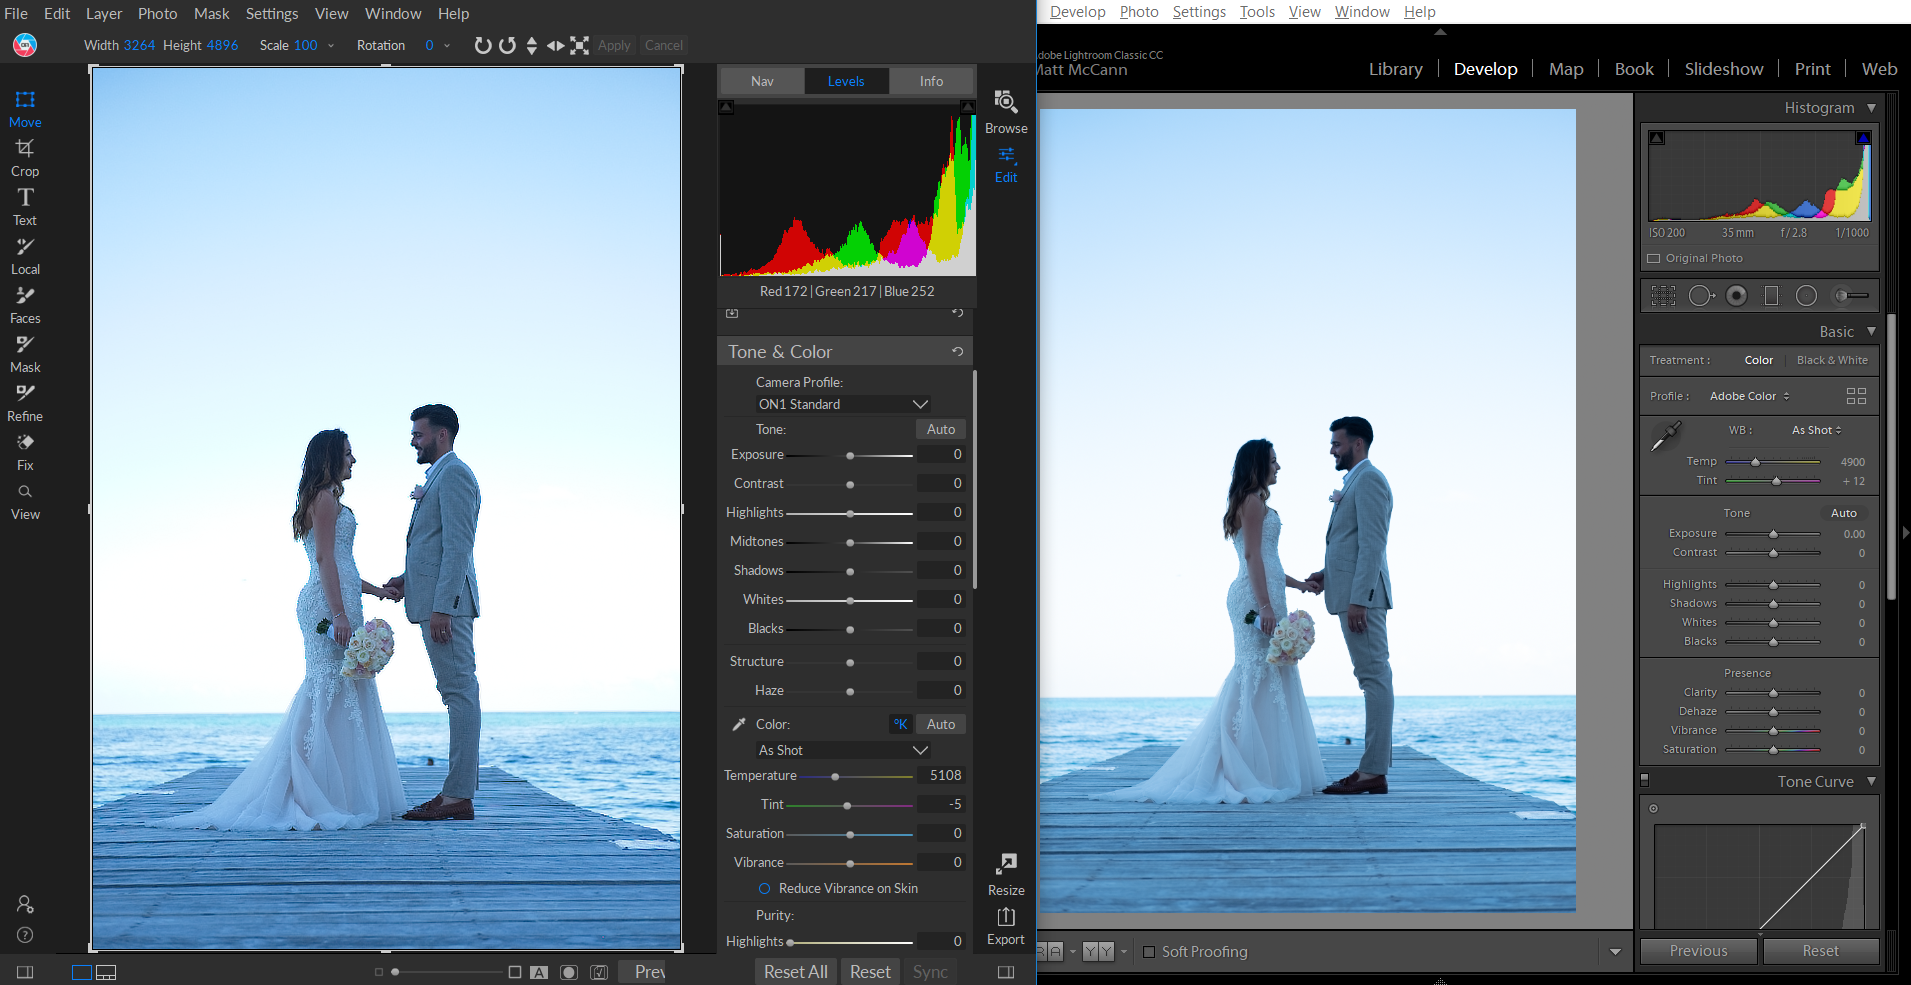Pick the white balance eyedropper in ON1
1911x985 pixels.
point(739,724)
